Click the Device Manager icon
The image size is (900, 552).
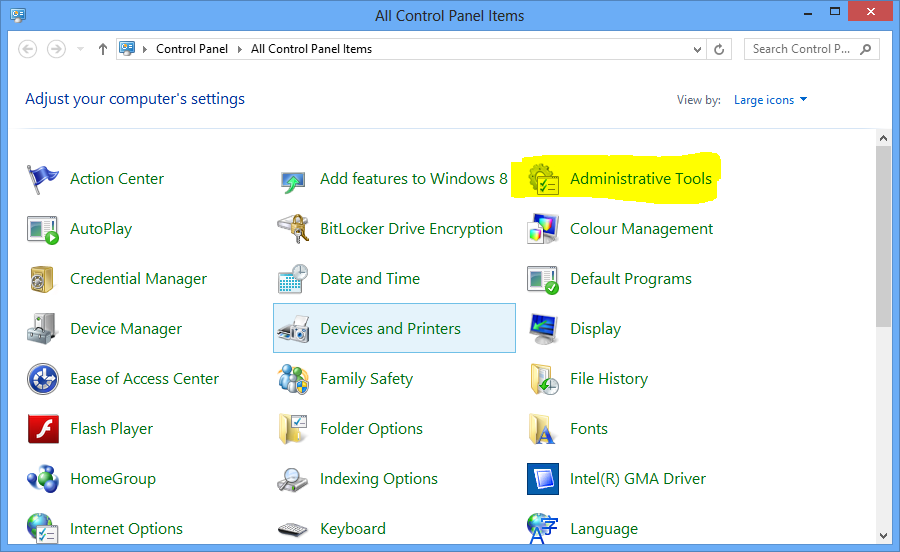click(42, 329)
